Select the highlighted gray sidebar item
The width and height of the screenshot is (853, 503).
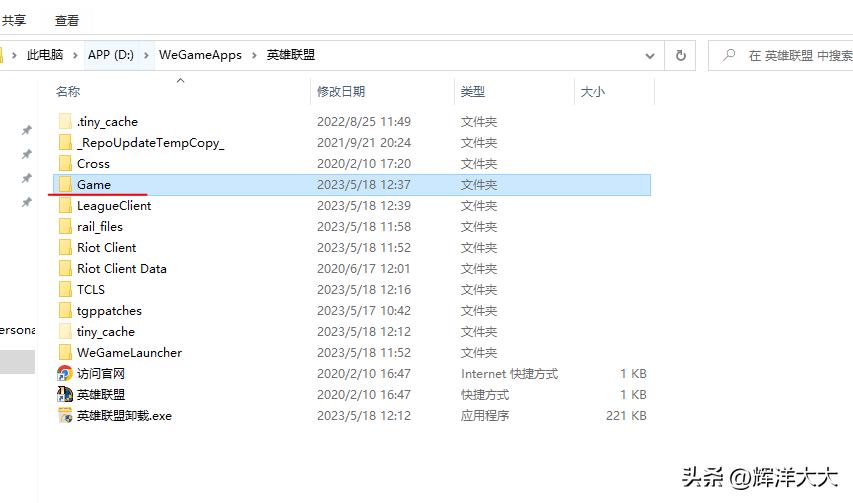(x=17, y=362)
